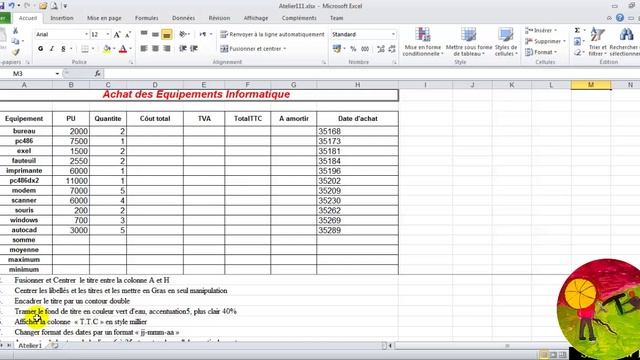Viewport: 640px width, 360px height.
Task: Open the font size 12 dropdown
Action: point(108,34)
